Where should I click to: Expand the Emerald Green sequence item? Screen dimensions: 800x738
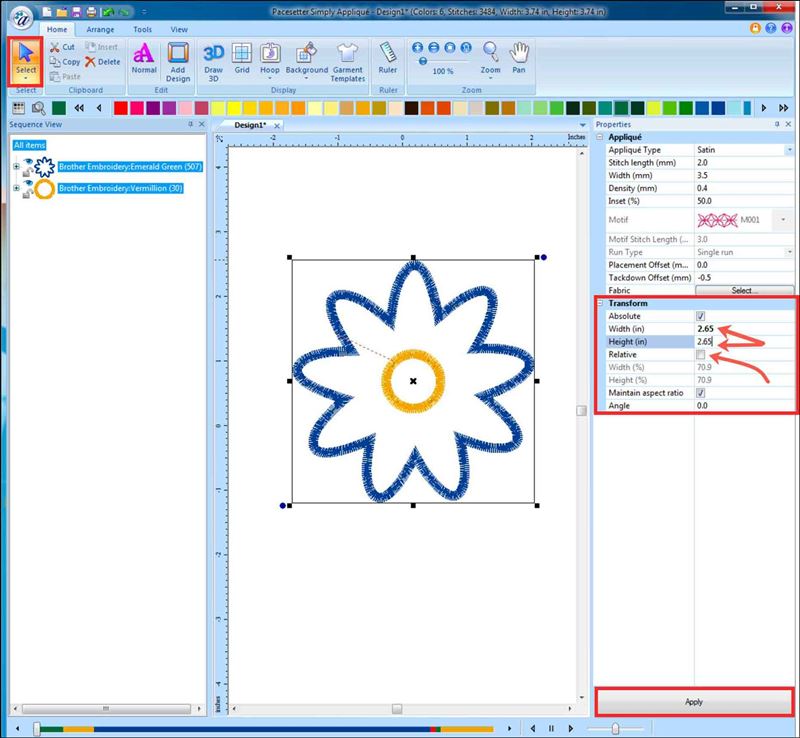(16, 166)
